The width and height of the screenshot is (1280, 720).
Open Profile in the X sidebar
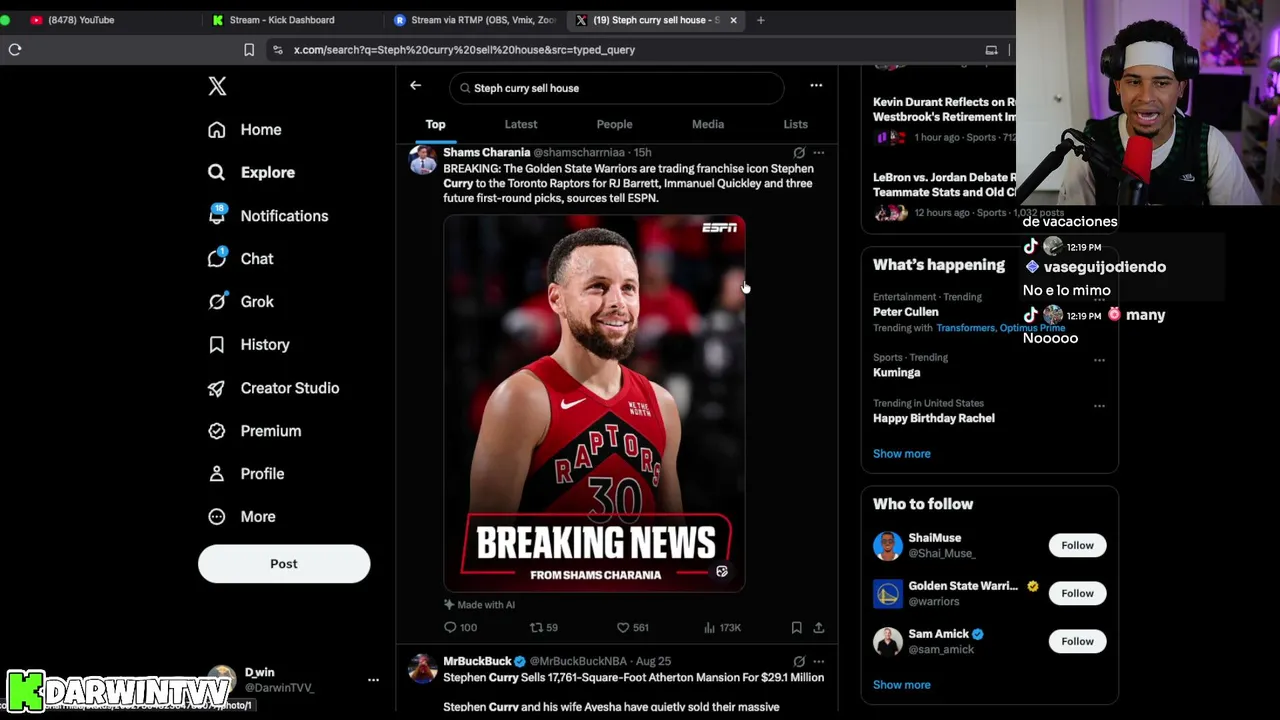coord(246,474)
